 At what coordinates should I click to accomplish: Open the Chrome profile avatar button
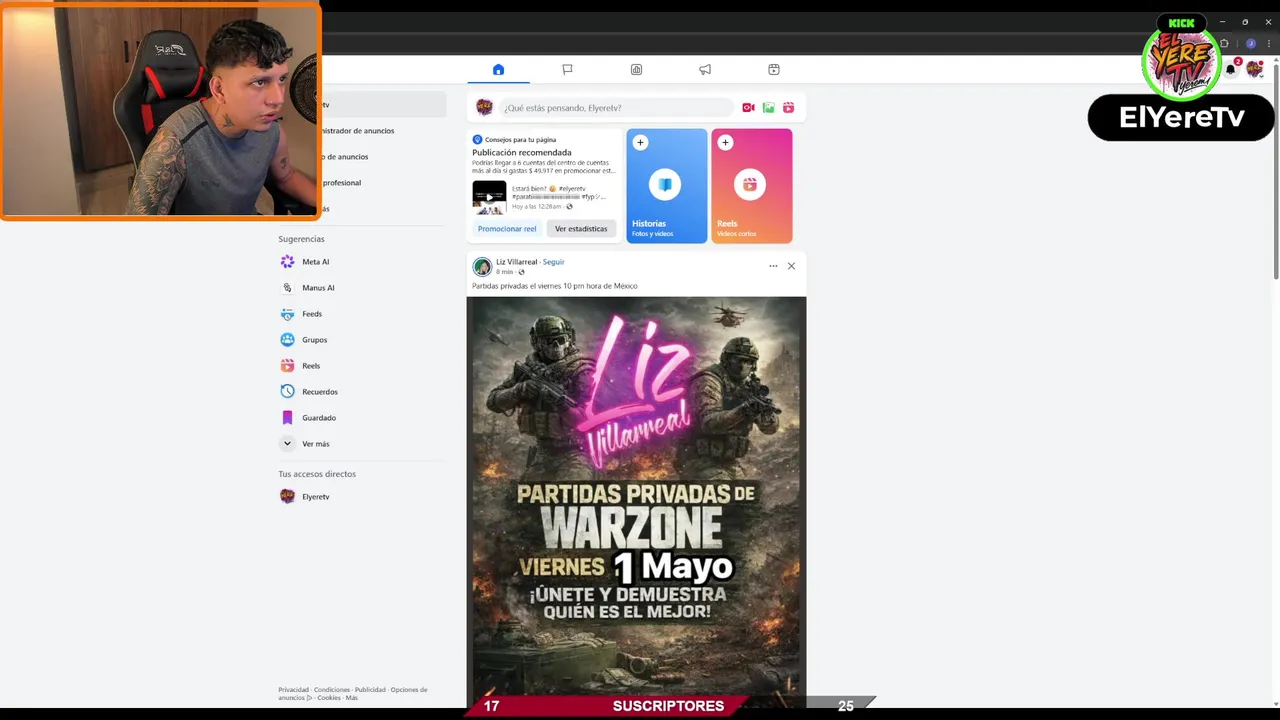1250,44
